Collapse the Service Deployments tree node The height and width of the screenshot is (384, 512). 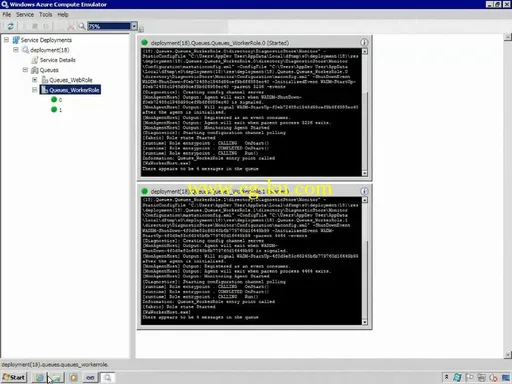[6, 40]
